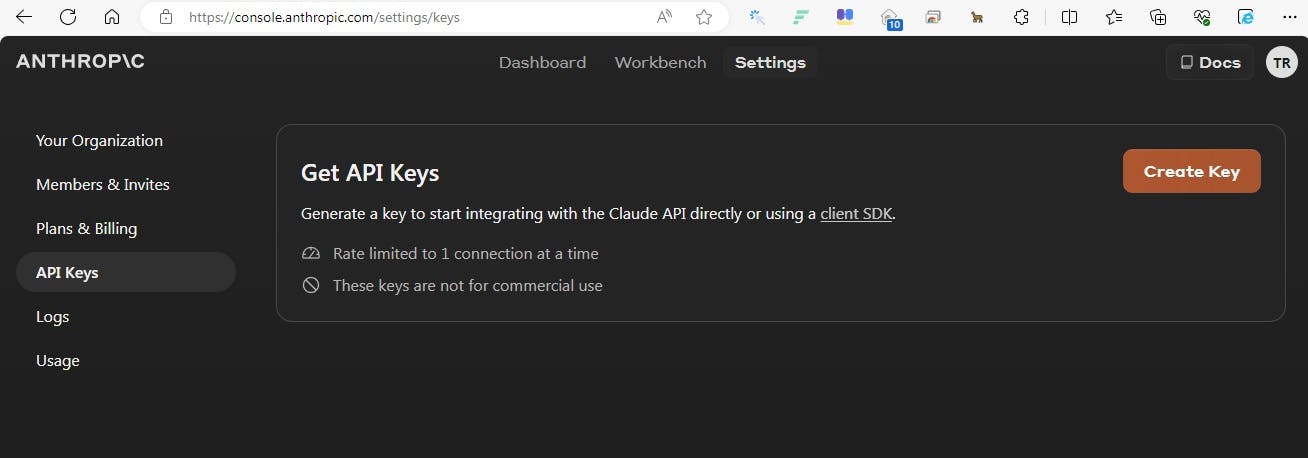The image size is (1308, 458).
Task: Open the Workbench tab
Action: [x=660, y=62]
